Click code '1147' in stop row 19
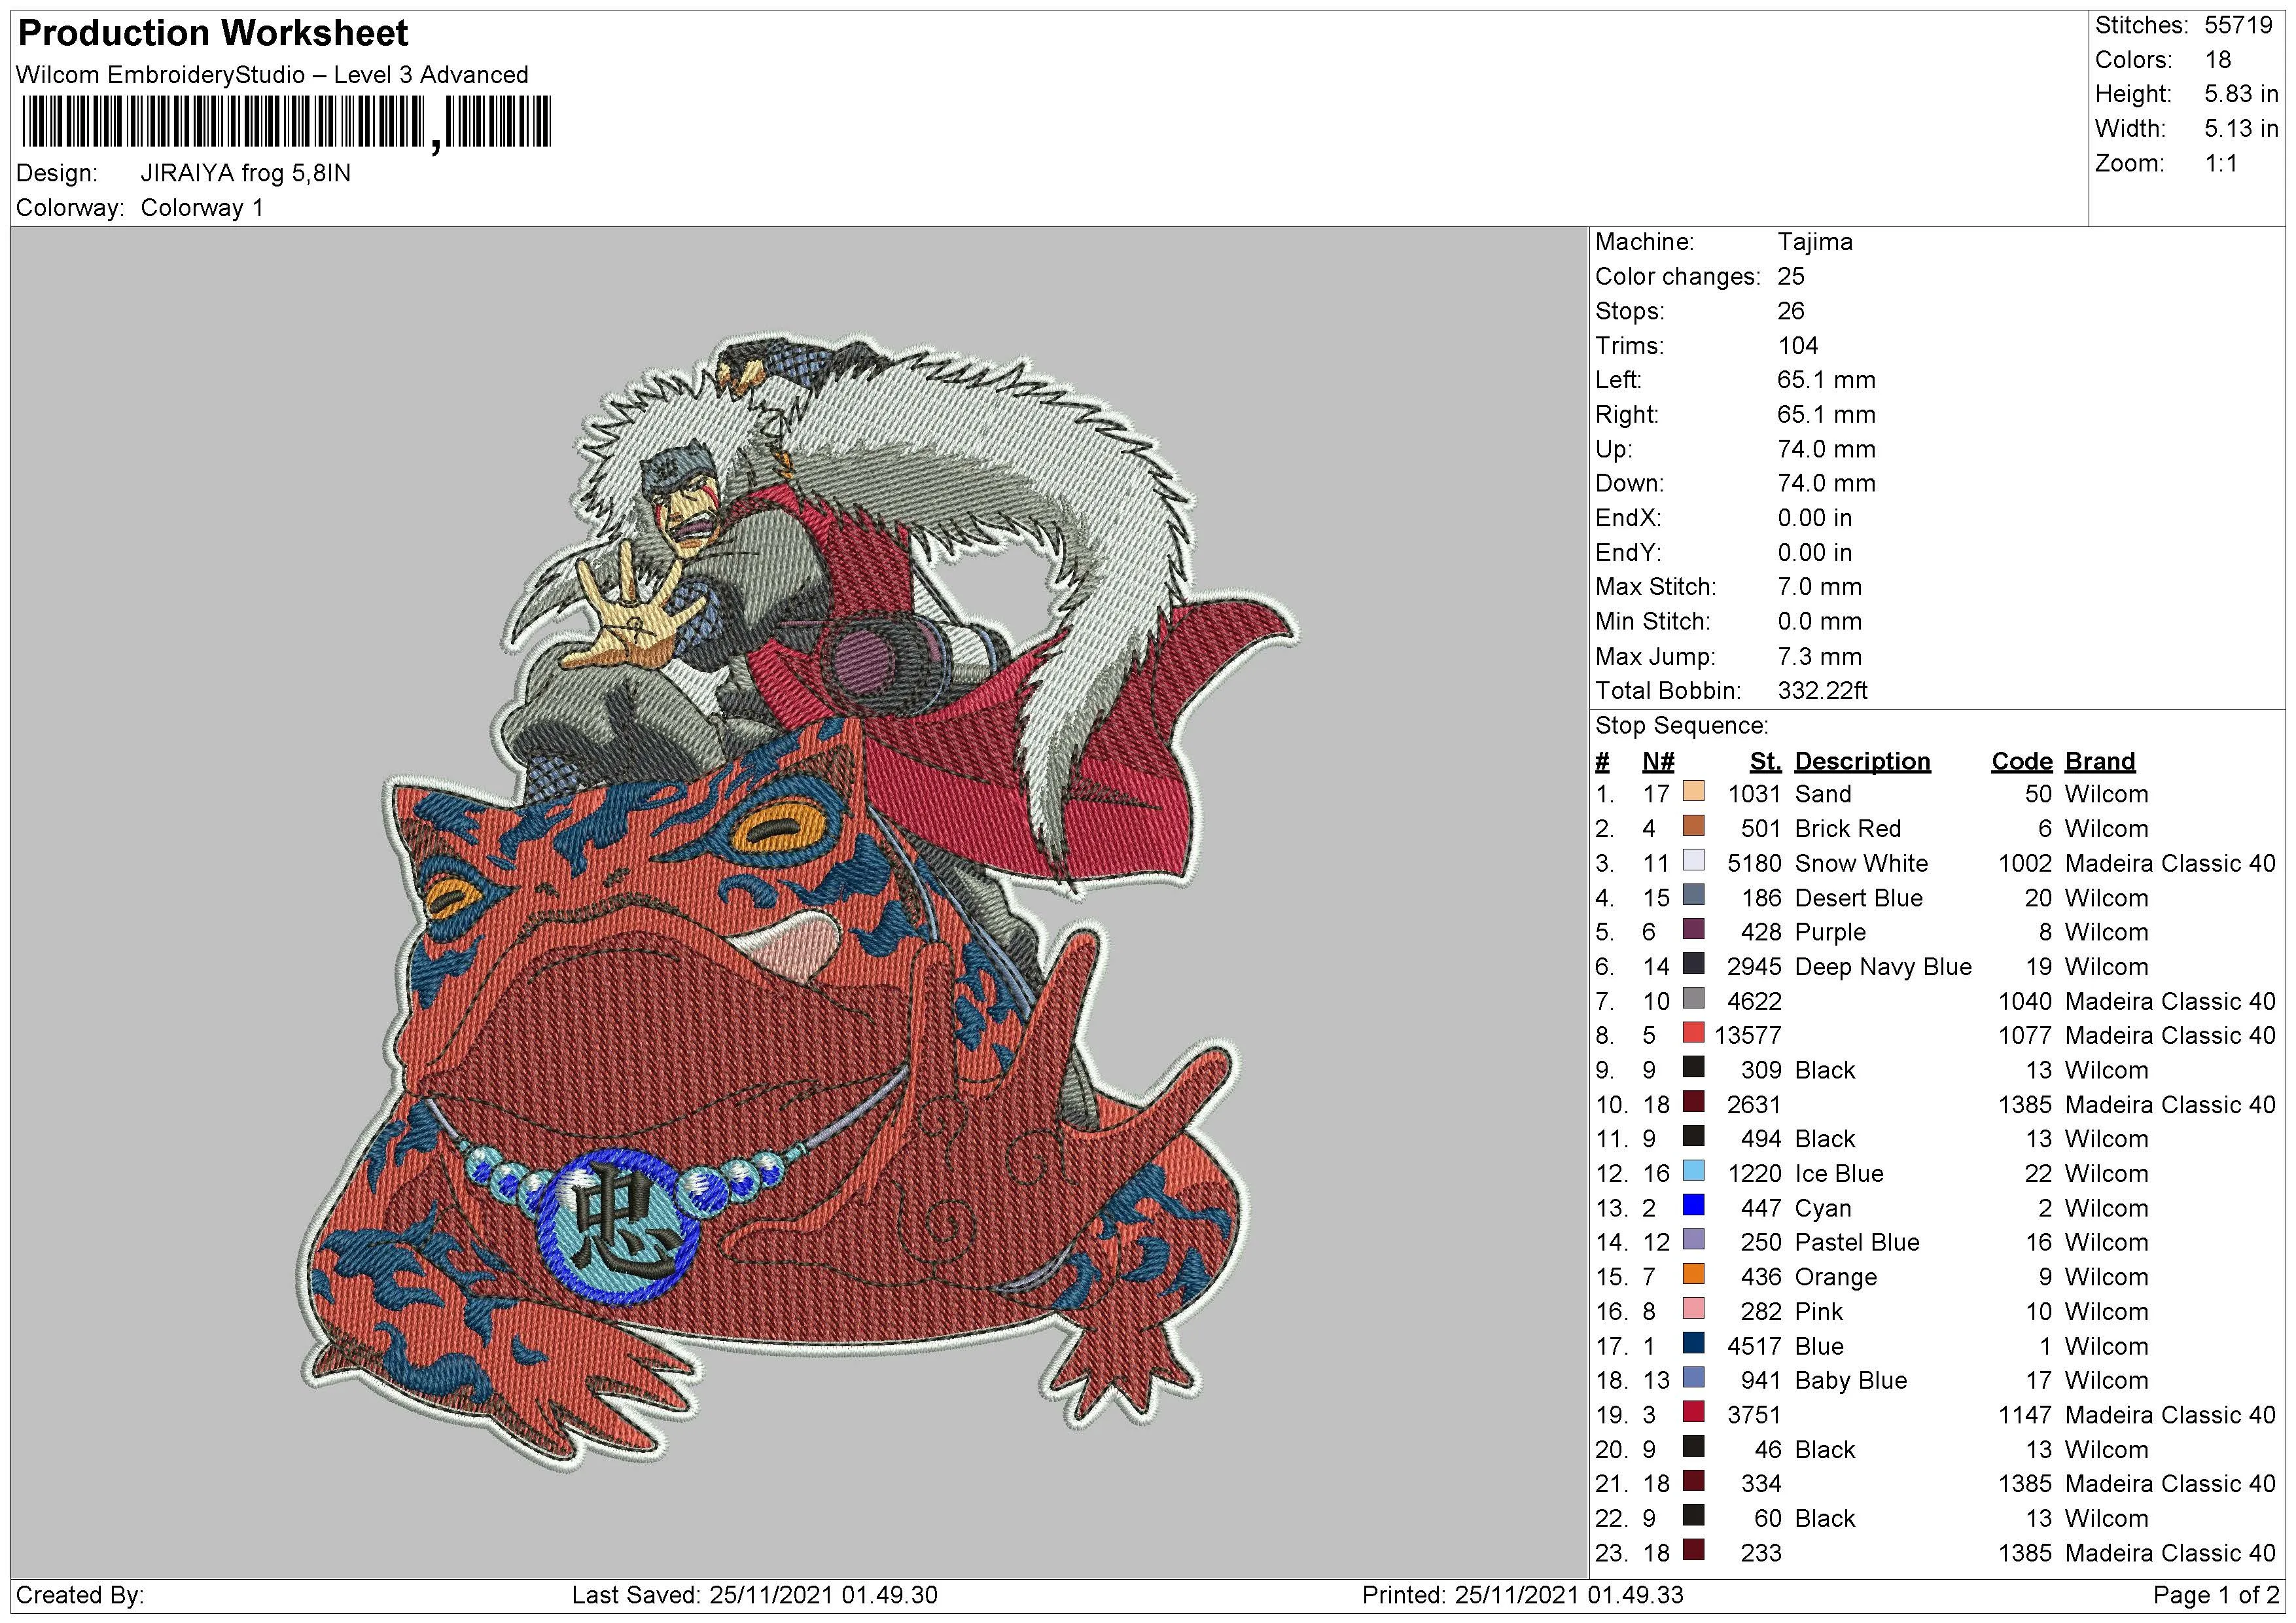The height and width of the screenshot is (1623, 2296). [2024, 1415]
